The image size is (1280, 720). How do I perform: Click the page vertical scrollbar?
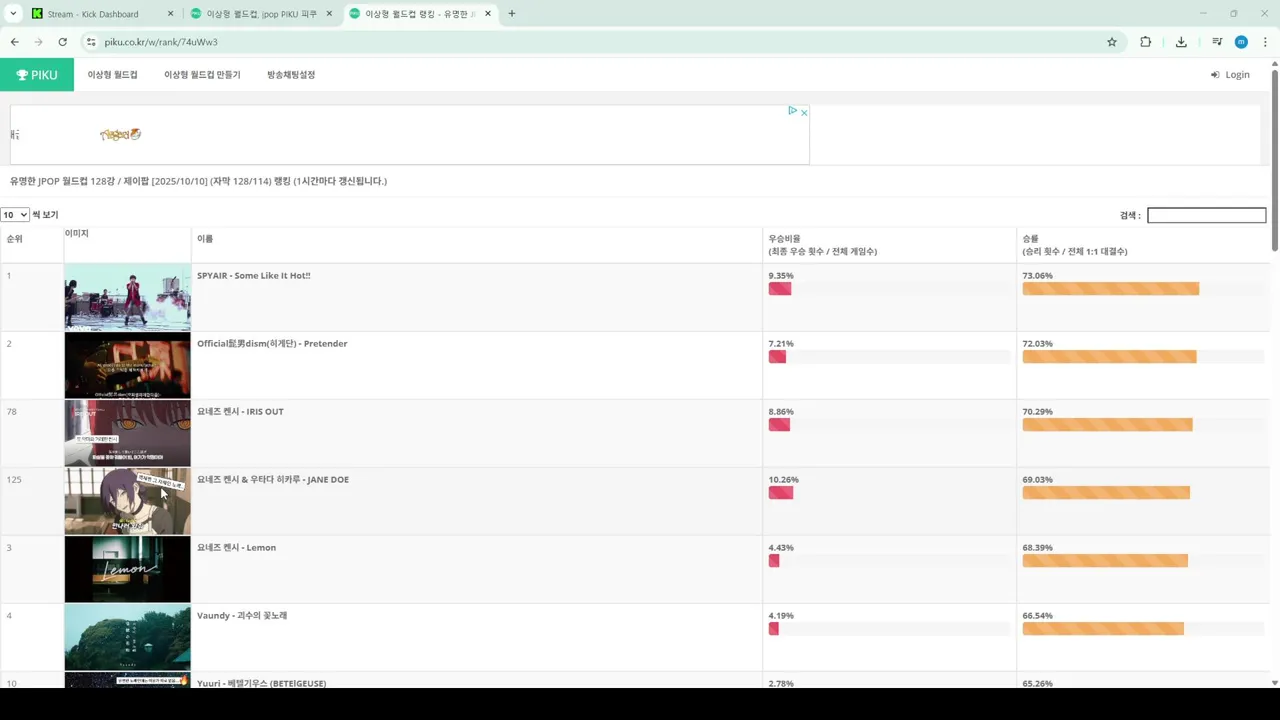tap(1274, 160)
